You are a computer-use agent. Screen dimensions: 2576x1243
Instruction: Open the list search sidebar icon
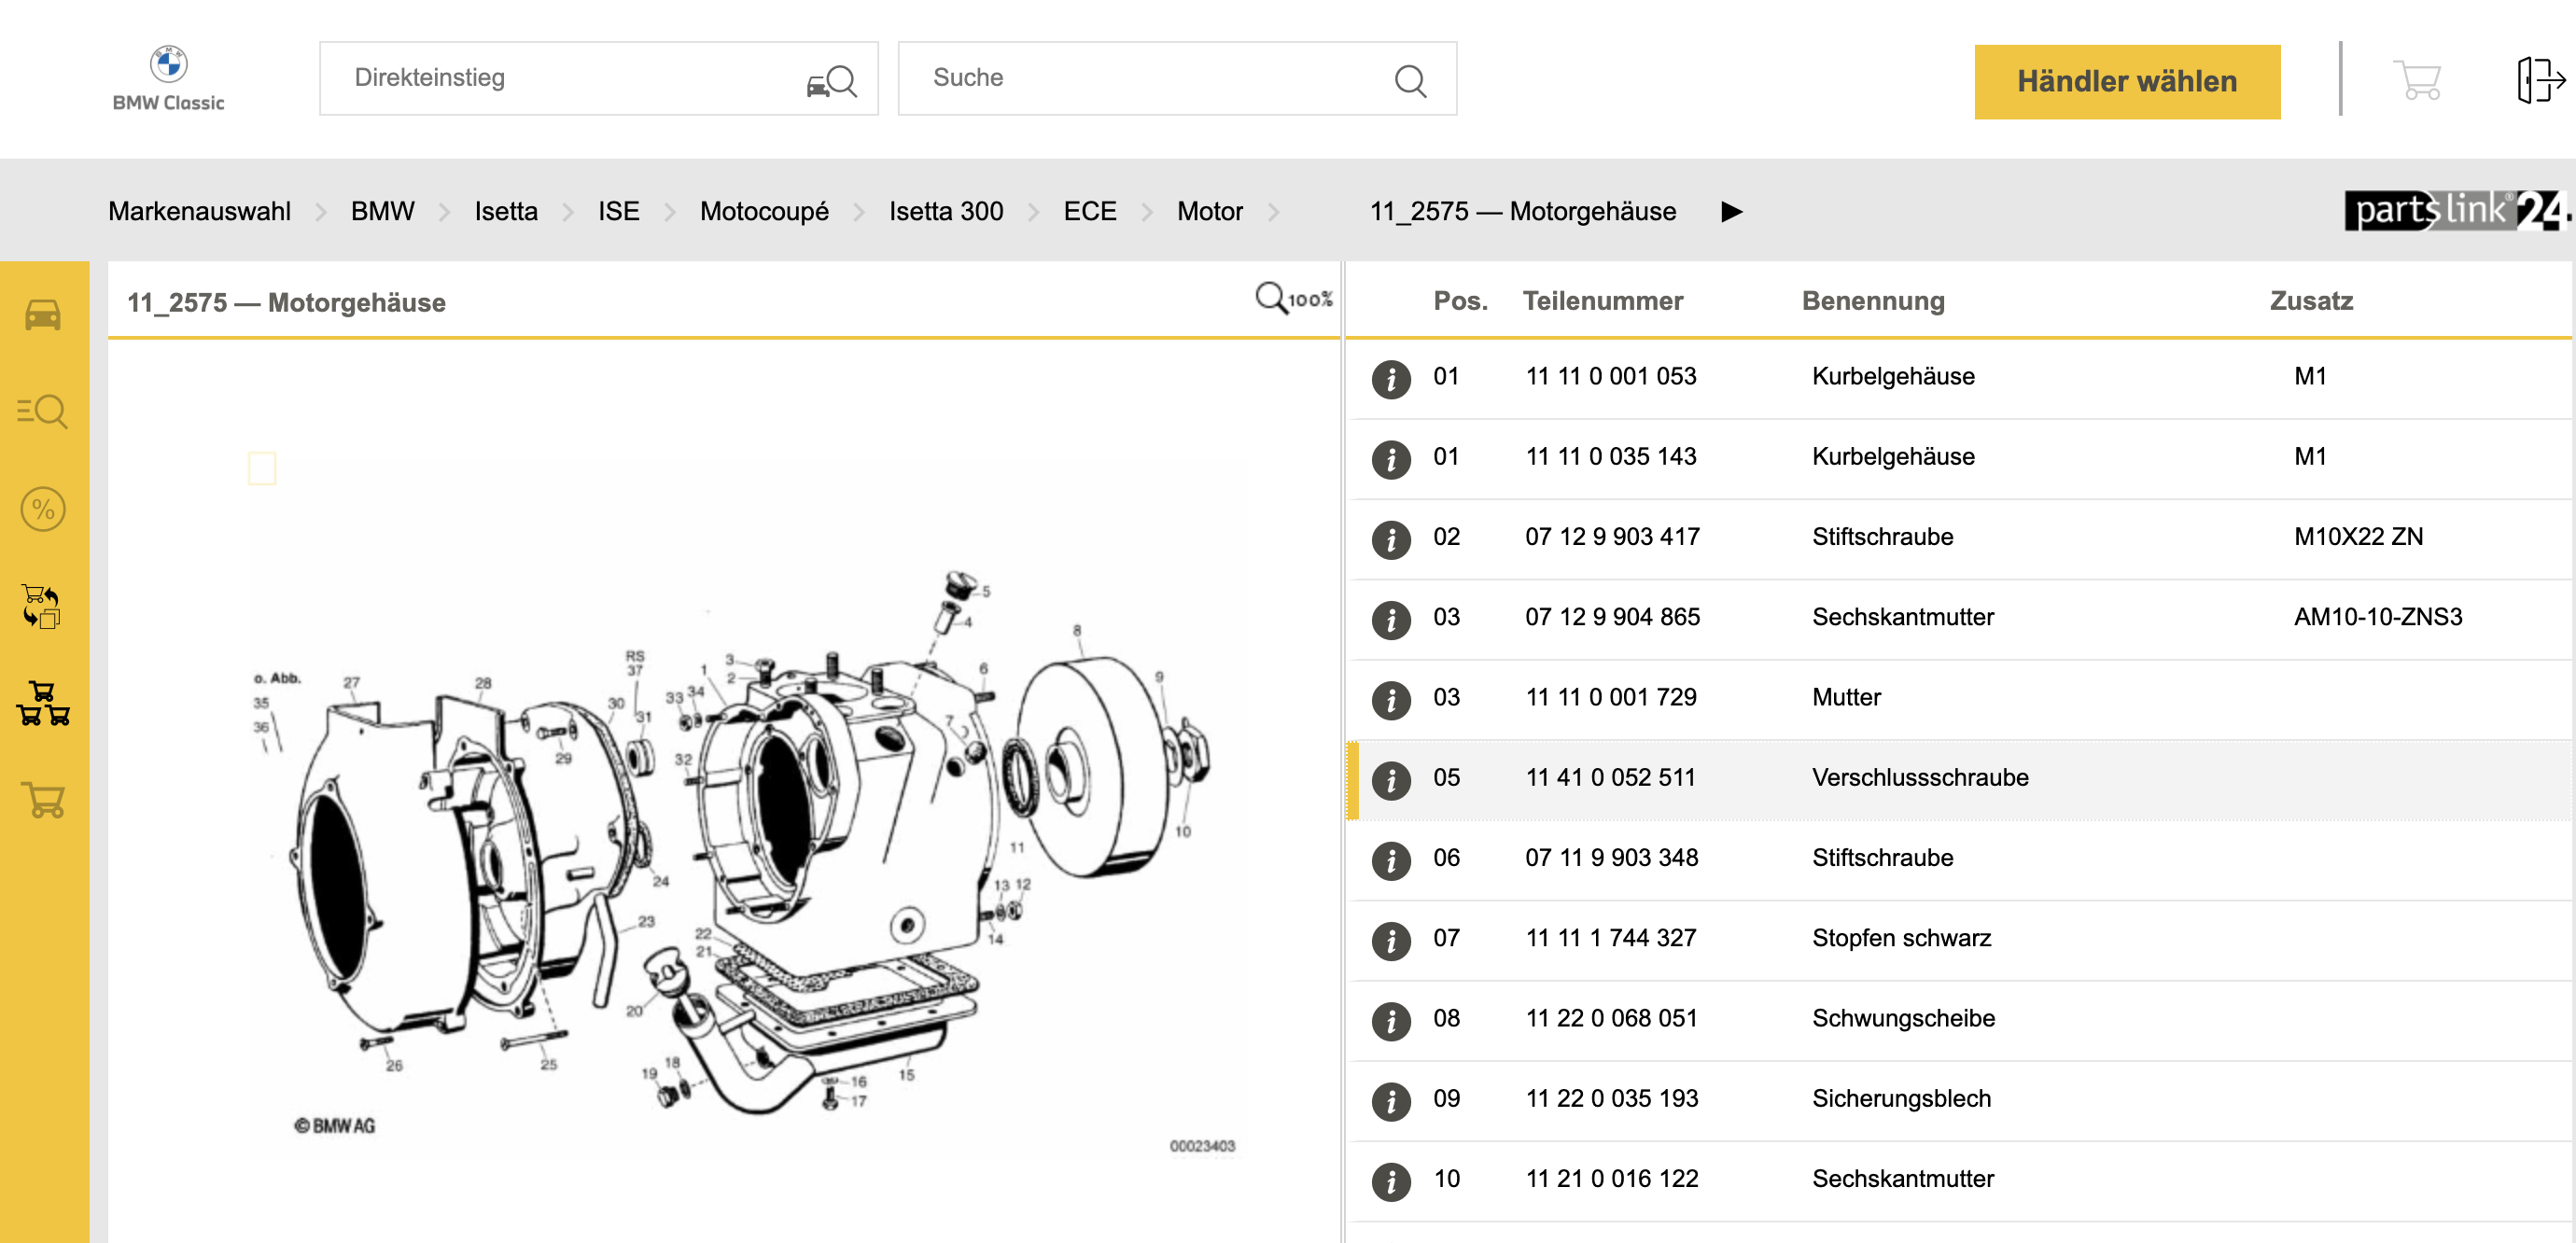coord(42,411)
